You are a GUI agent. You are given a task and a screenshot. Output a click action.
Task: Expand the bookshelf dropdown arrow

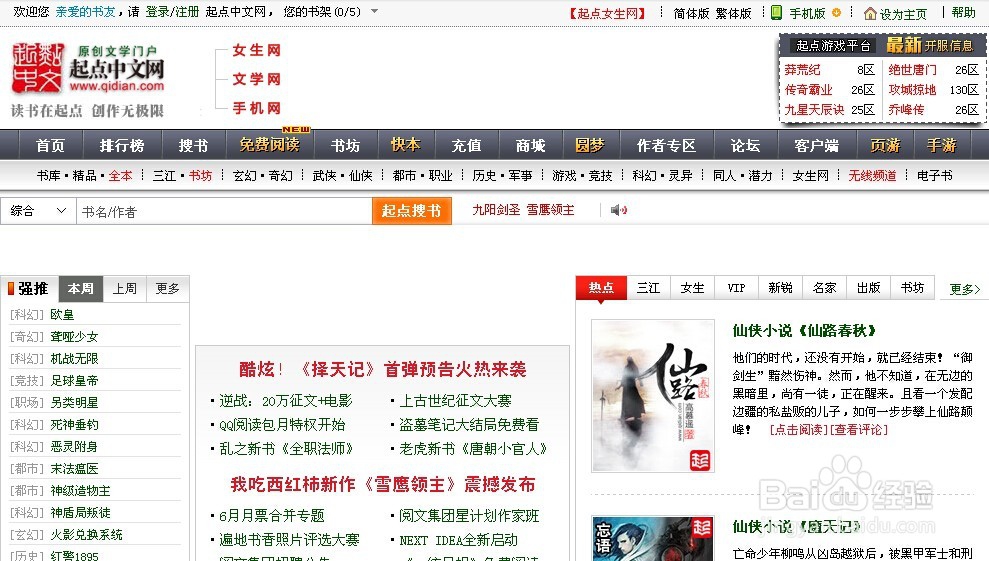(x=374, y=11)
